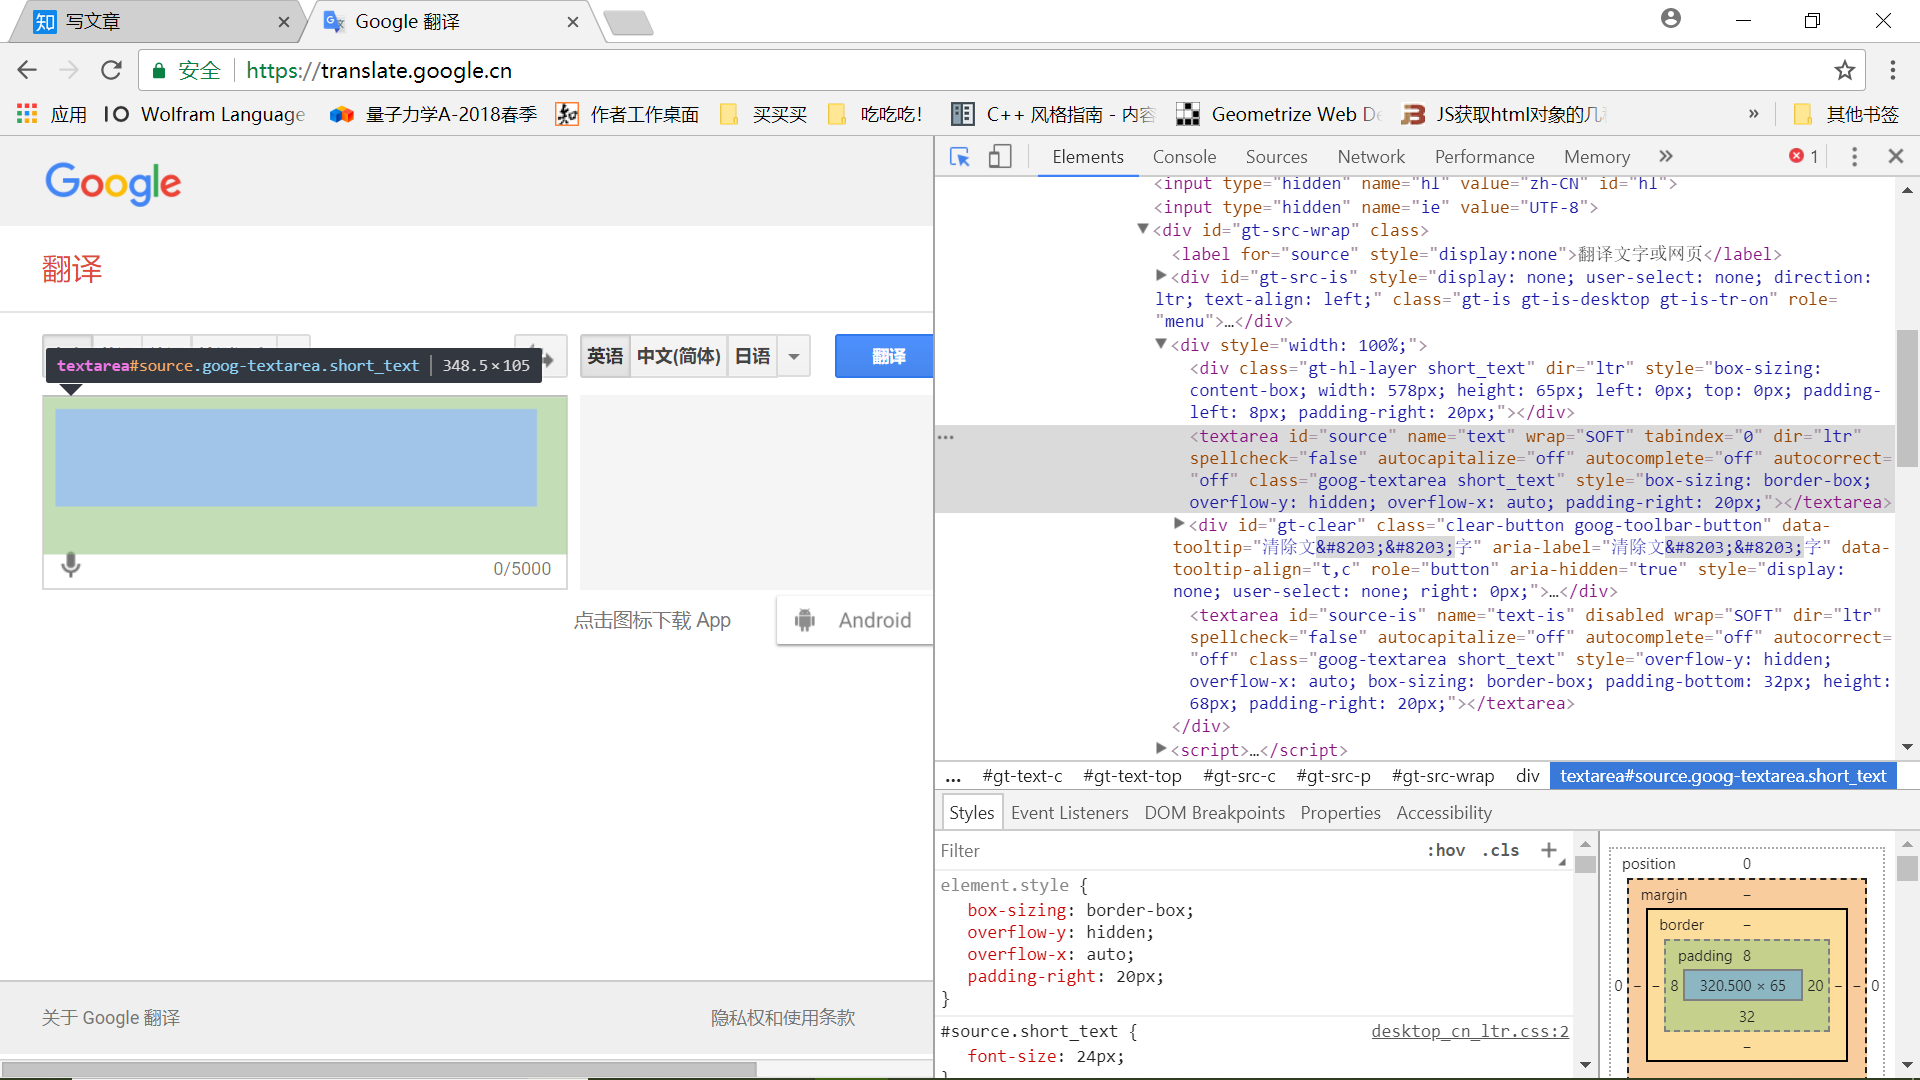Click the red error count indicator
Screen dimensions: 1920x1080
[x=1804, y=156]
